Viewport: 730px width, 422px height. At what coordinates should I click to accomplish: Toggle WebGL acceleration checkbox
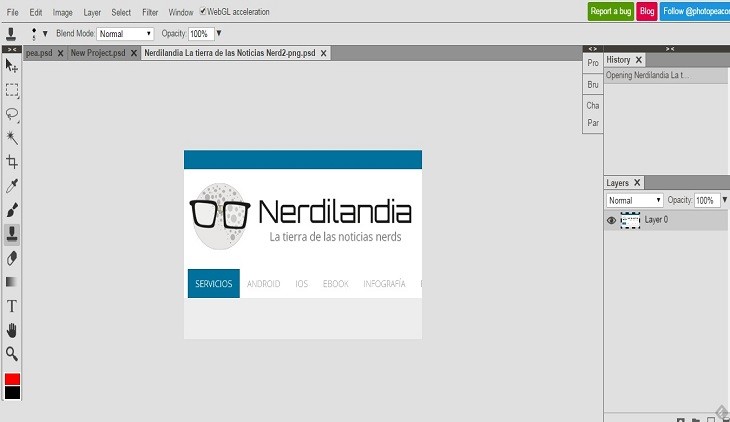pyautogui.click(x=203, y=11)
